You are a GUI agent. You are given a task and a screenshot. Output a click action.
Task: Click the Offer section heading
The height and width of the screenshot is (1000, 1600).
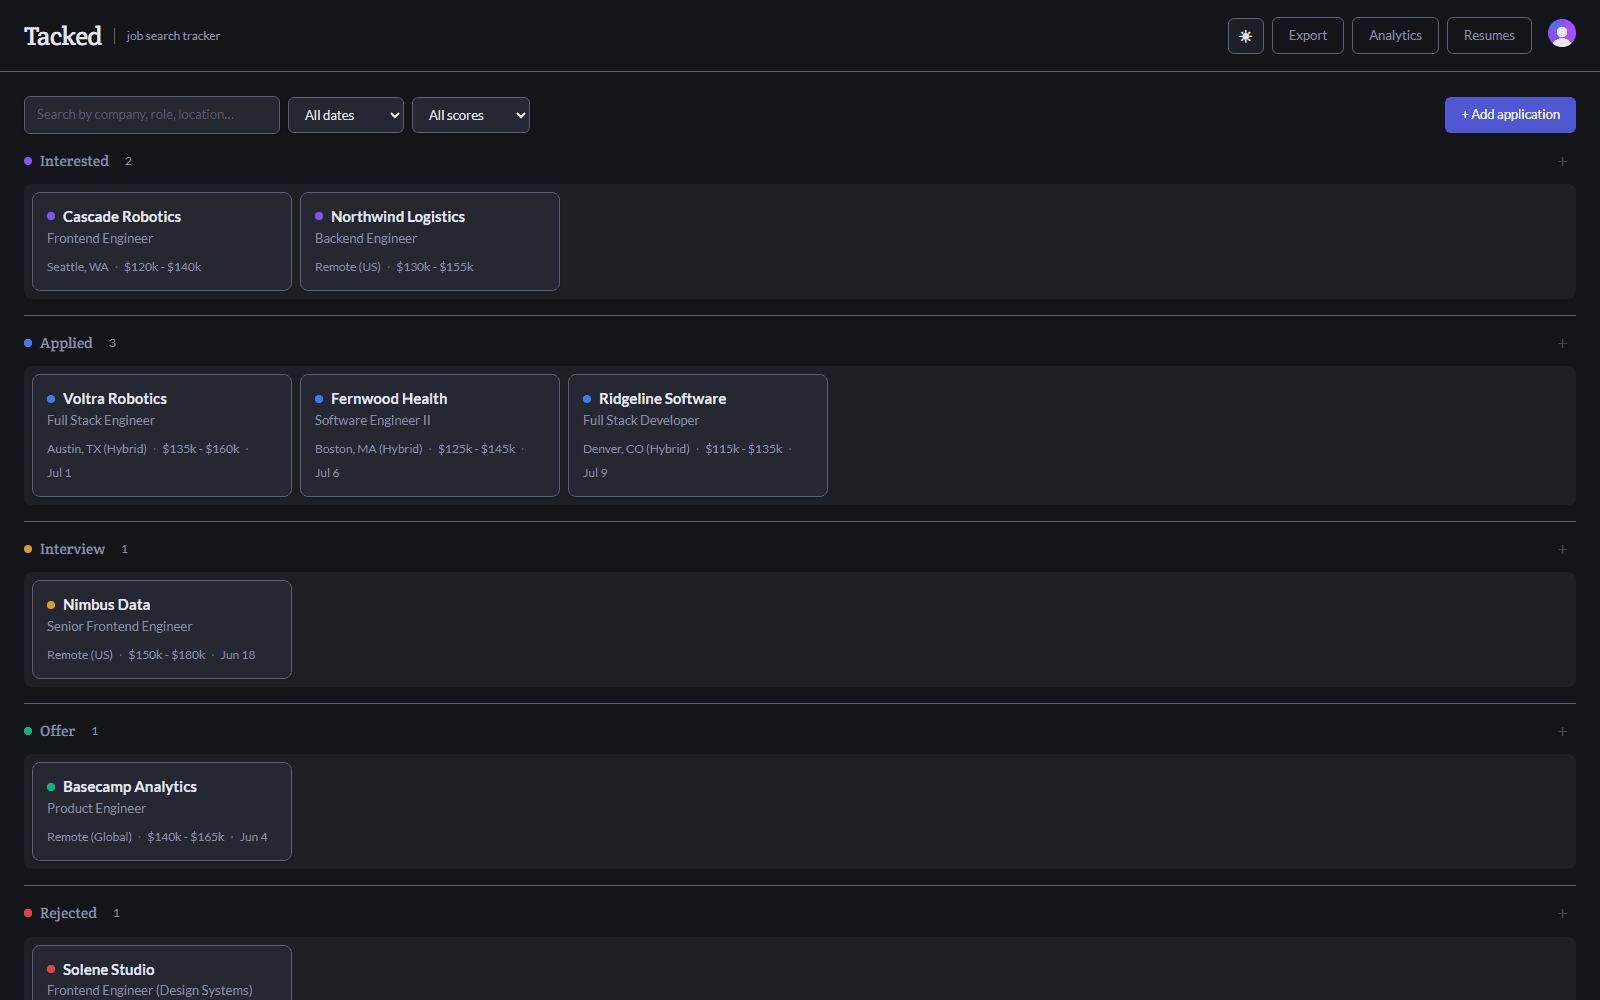coord(57,731)
